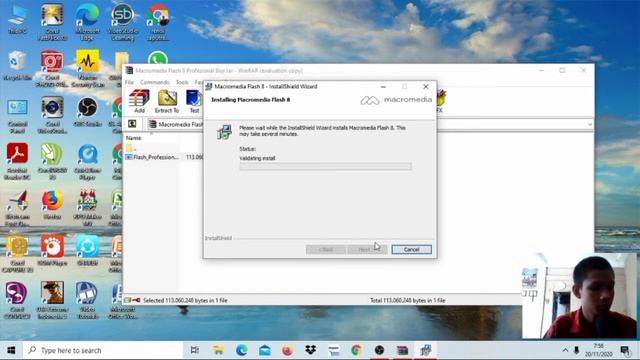Open the WinRAR address path dropdown arrow
Image resolution: width=640 pixels, height=360 pixels.
[590, 124]
